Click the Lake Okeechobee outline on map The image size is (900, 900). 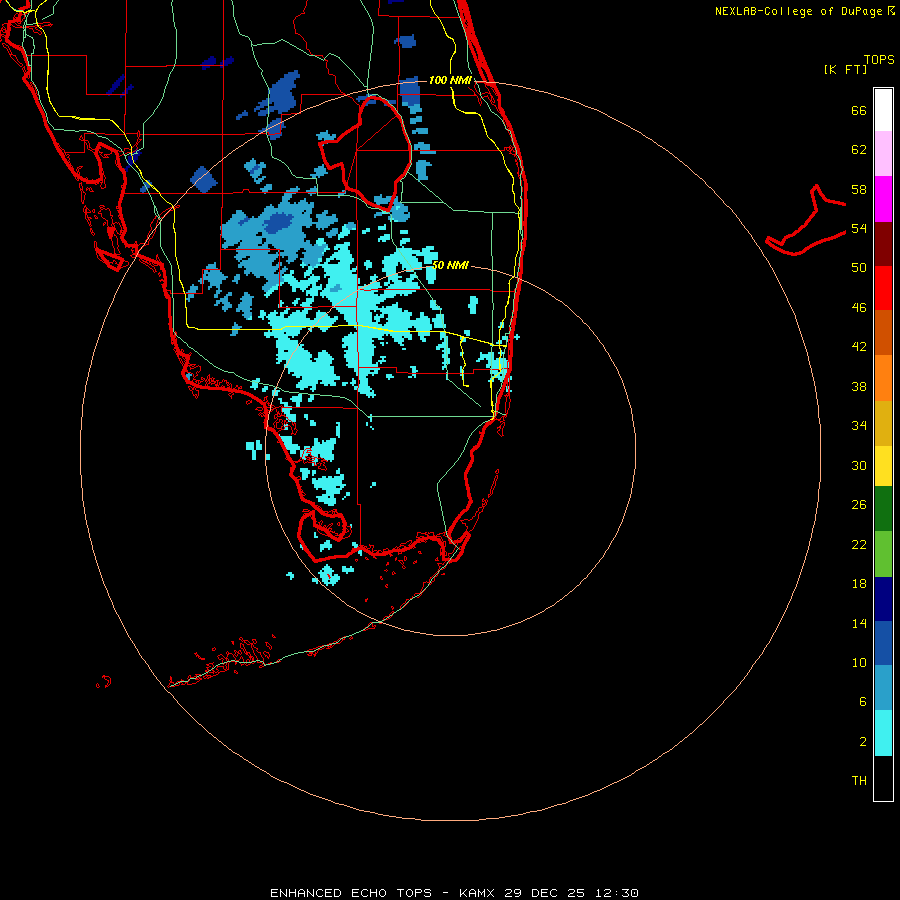click(x=364, y=152)
